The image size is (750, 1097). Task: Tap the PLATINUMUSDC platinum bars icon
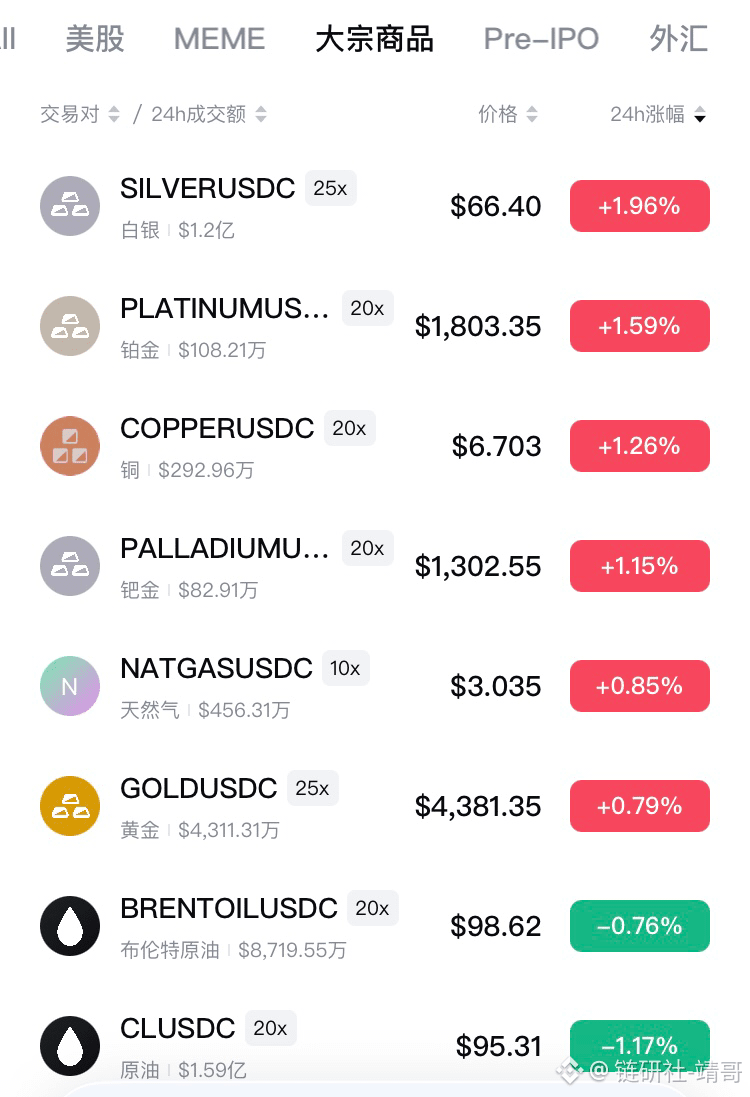pos(70,326)
